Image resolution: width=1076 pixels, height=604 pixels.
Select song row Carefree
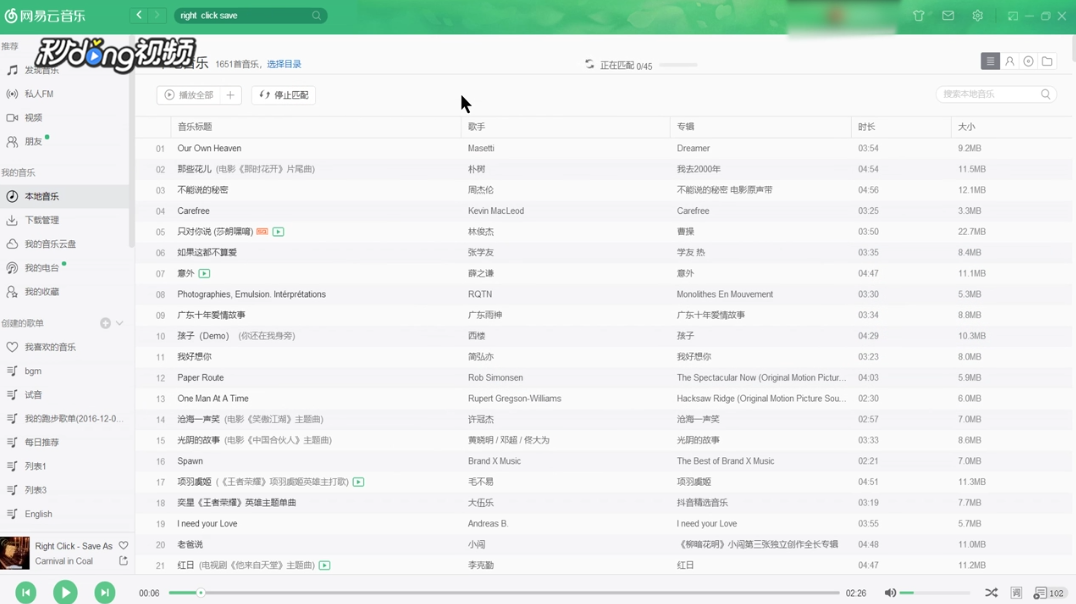pyautogui.click(x=604, y=211)
